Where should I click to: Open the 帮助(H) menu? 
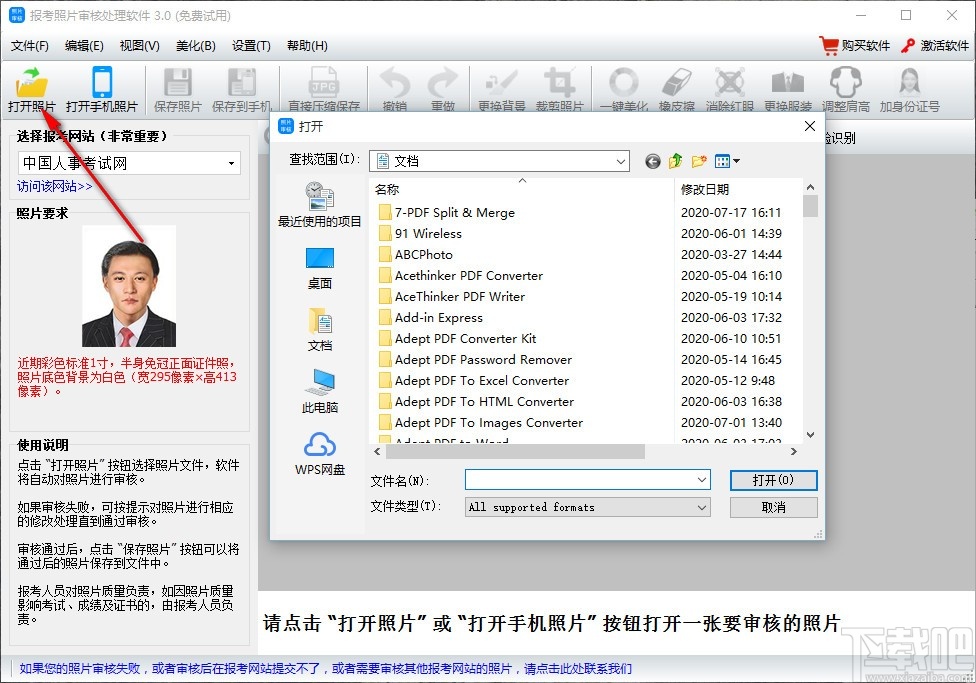click(307, 46)
